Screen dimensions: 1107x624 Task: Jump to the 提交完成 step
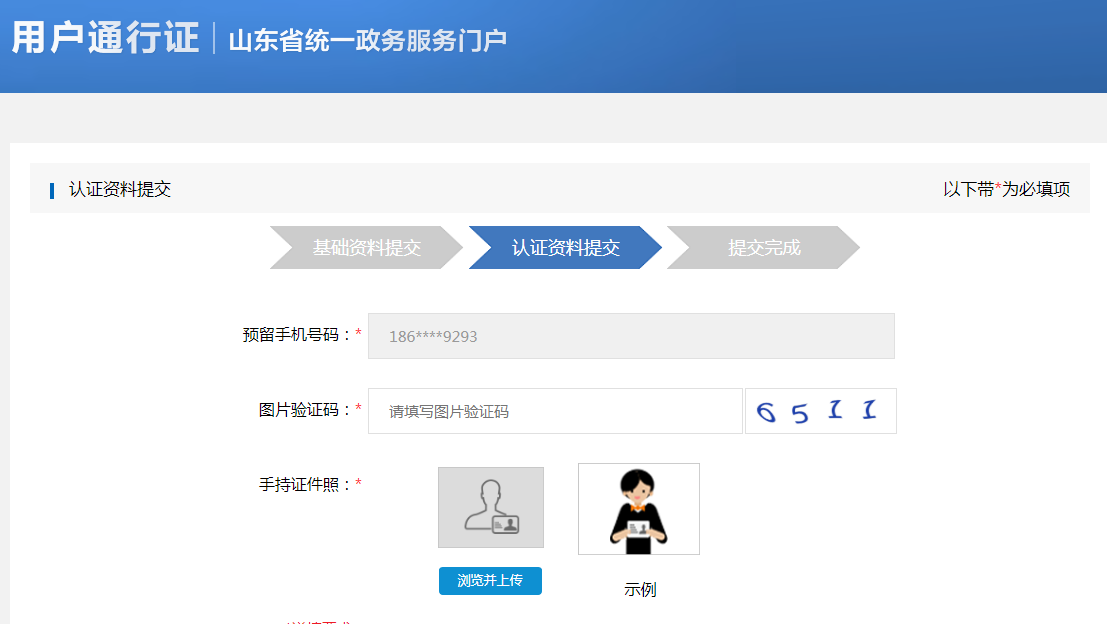763,248
